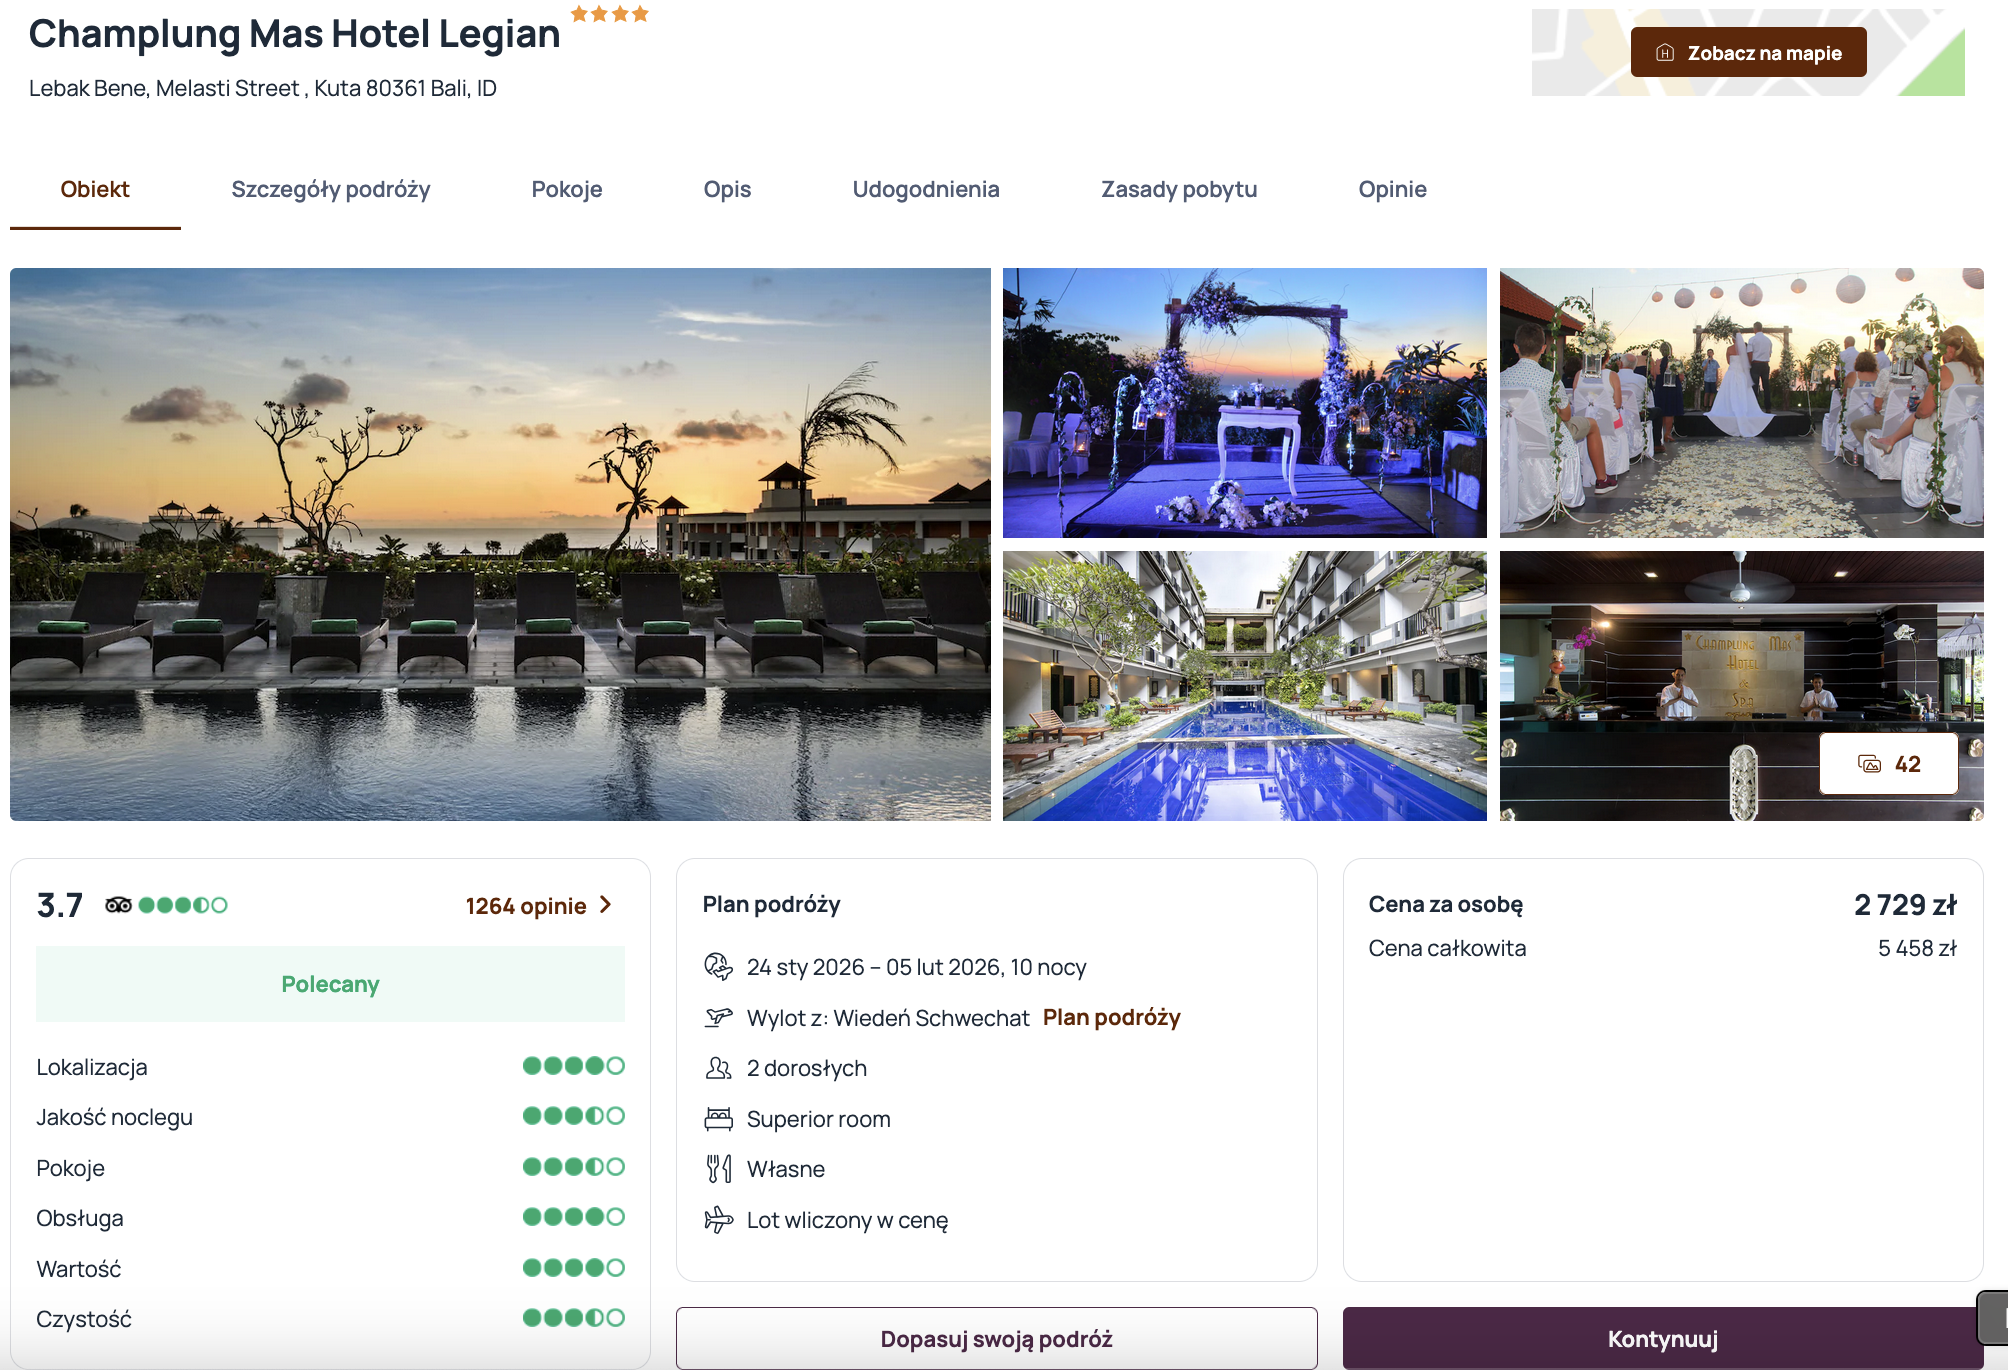
Task: Open the wedding arch night photo
Action: pos(1244,403)
